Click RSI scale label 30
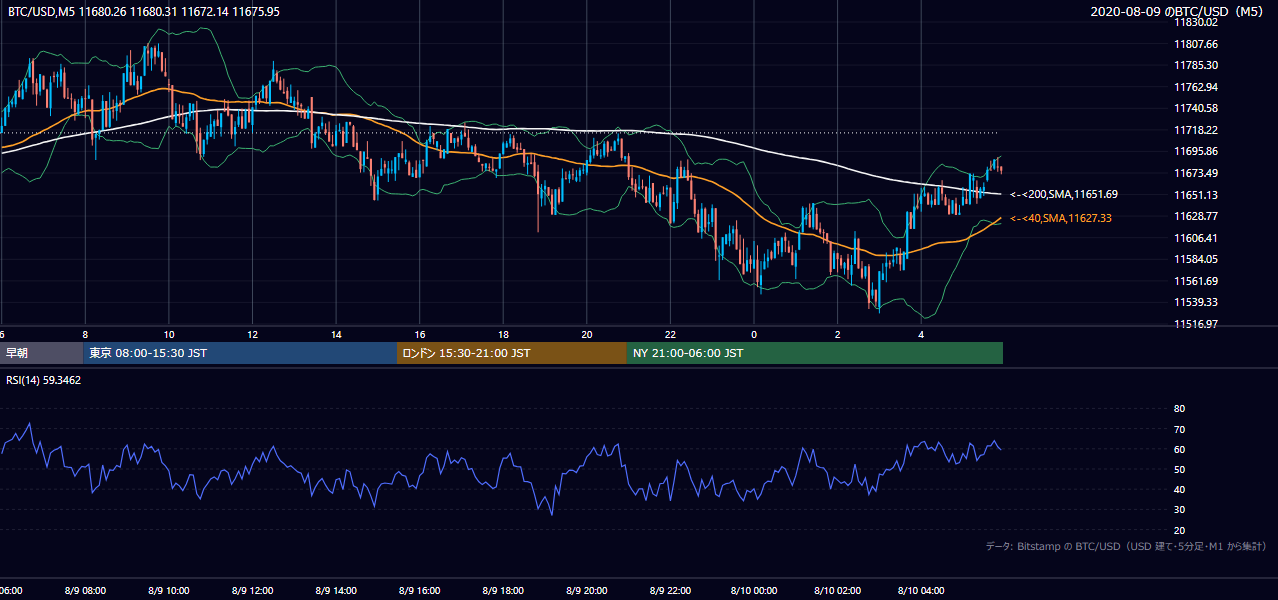Image resolution: width=1278 pixels, height=600 pixels. pos(1179,510)
